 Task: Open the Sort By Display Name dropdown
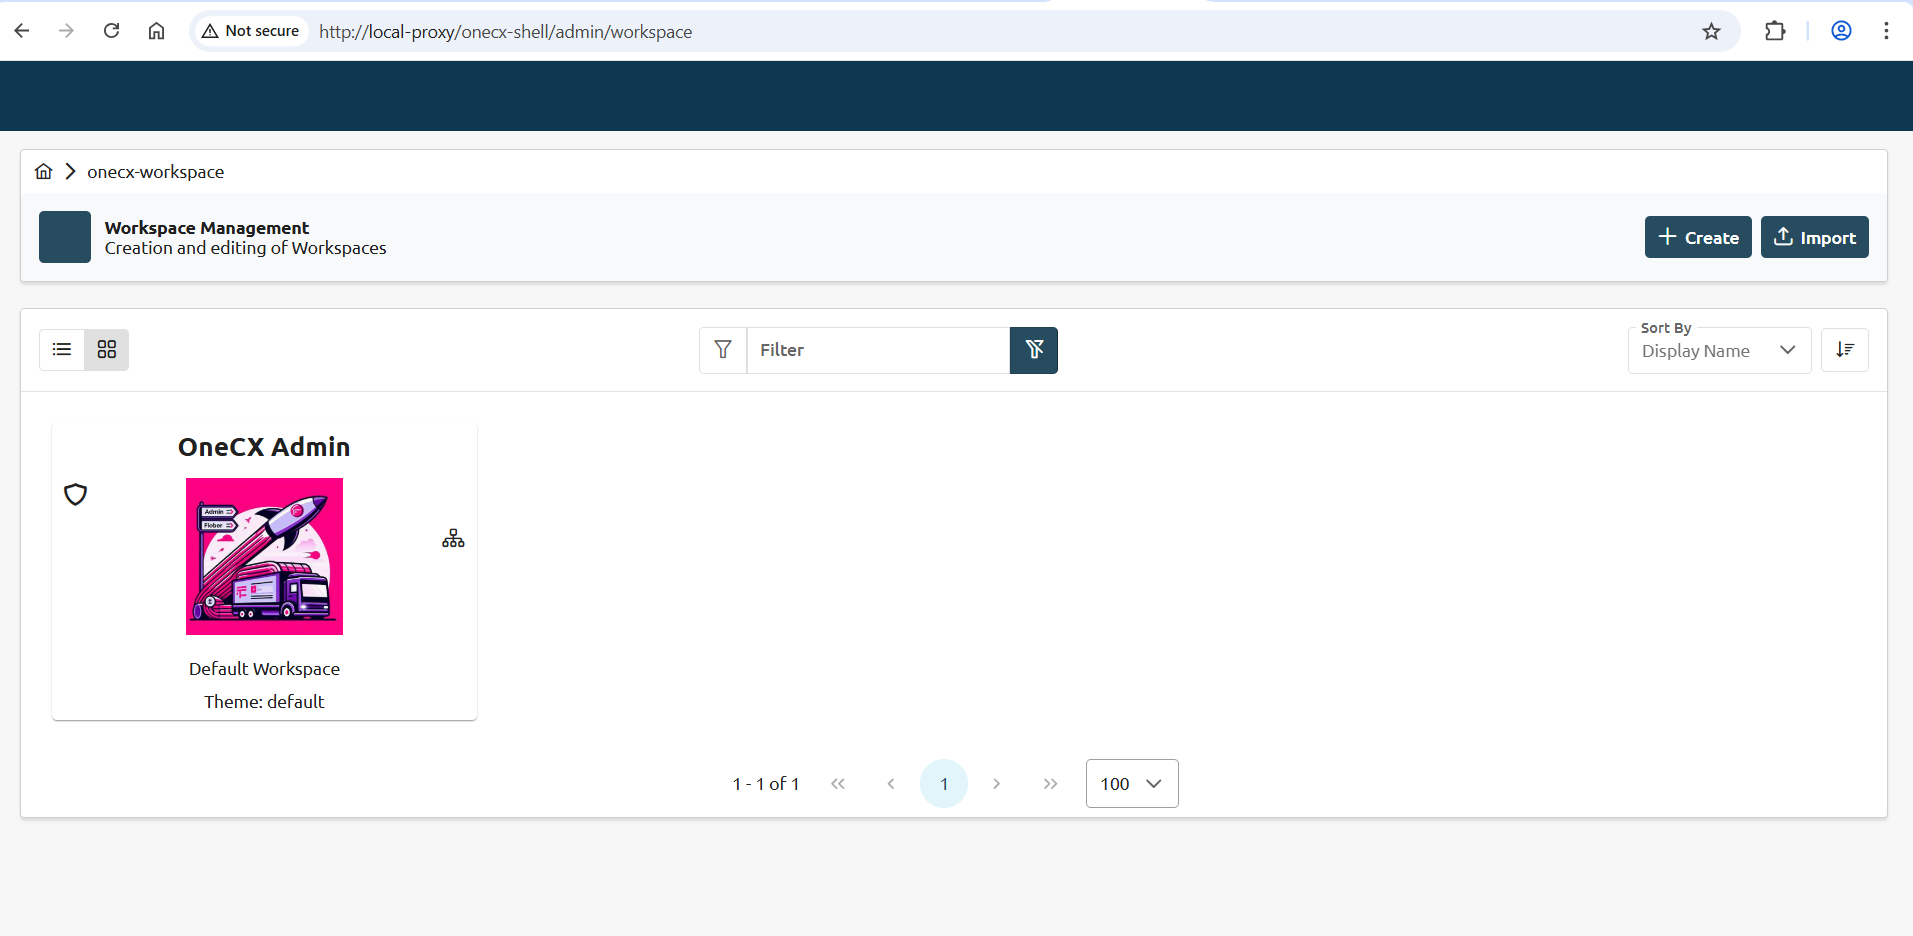[1718, 351]
